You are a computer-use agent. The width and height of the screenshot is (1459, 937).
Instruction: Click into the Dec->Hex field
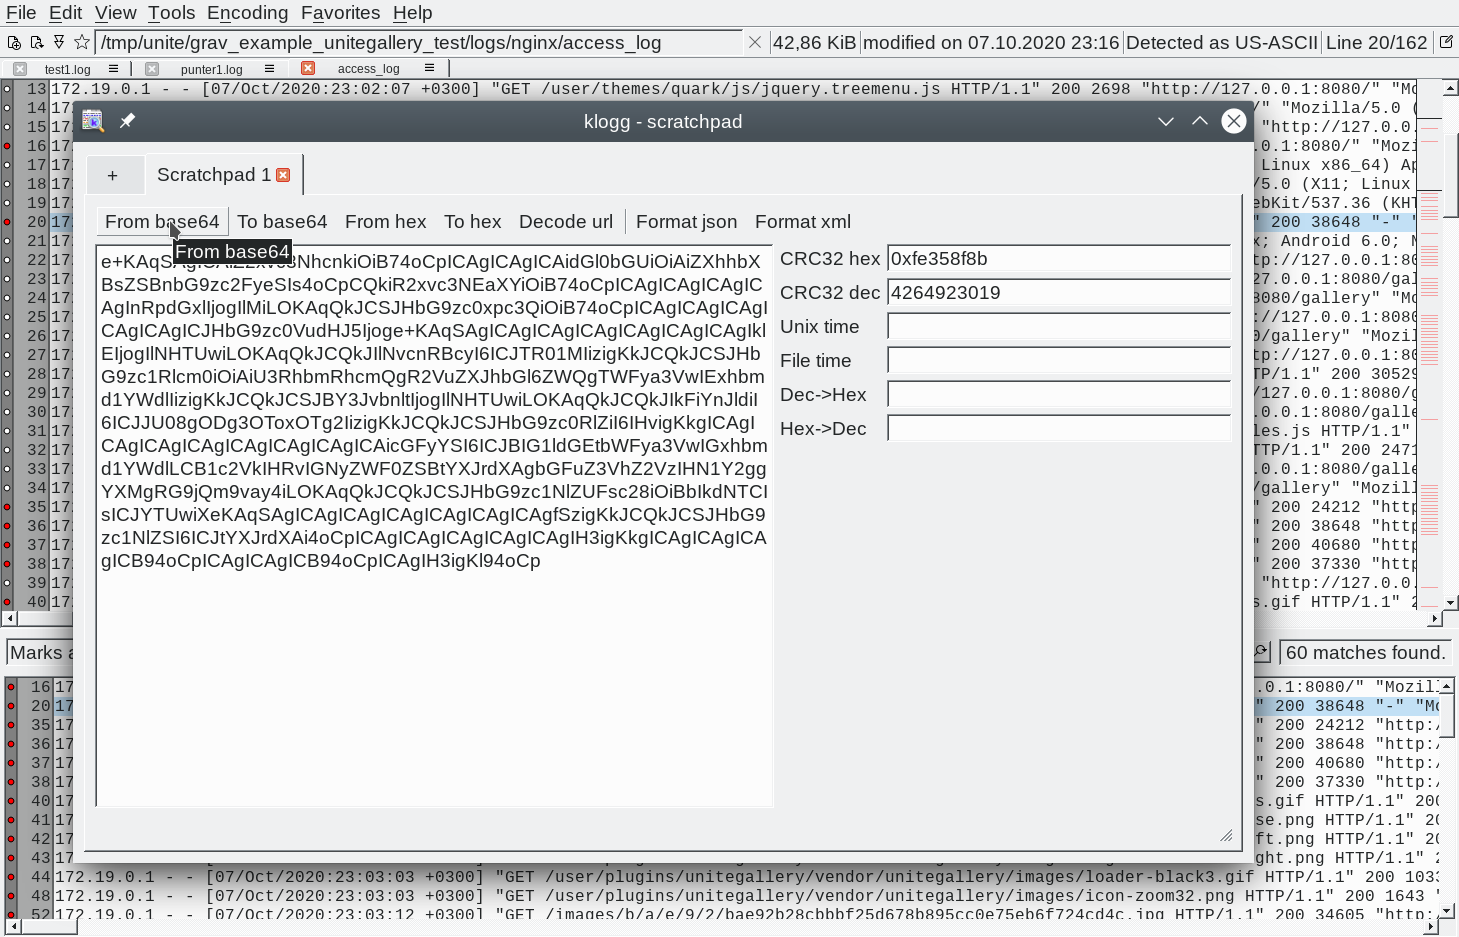coord(1059,395)
